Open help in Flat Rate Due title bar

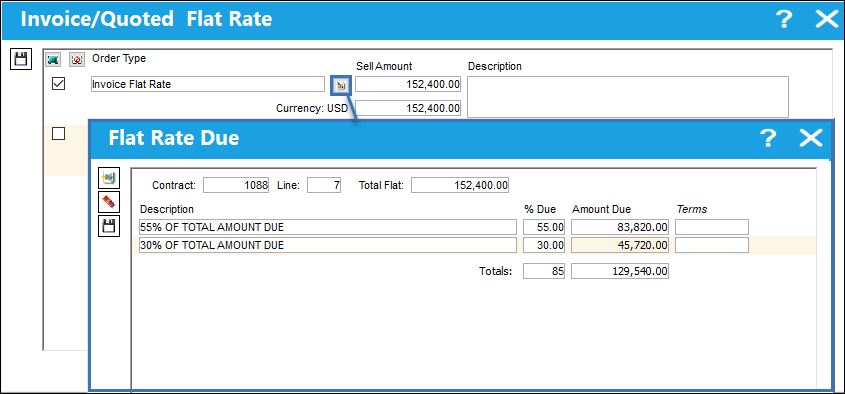click(767, 139)
